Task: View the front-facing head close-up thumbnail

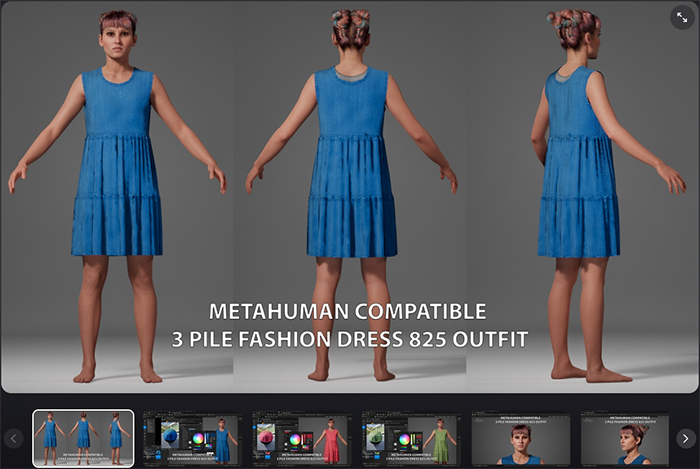Action: 520,438
